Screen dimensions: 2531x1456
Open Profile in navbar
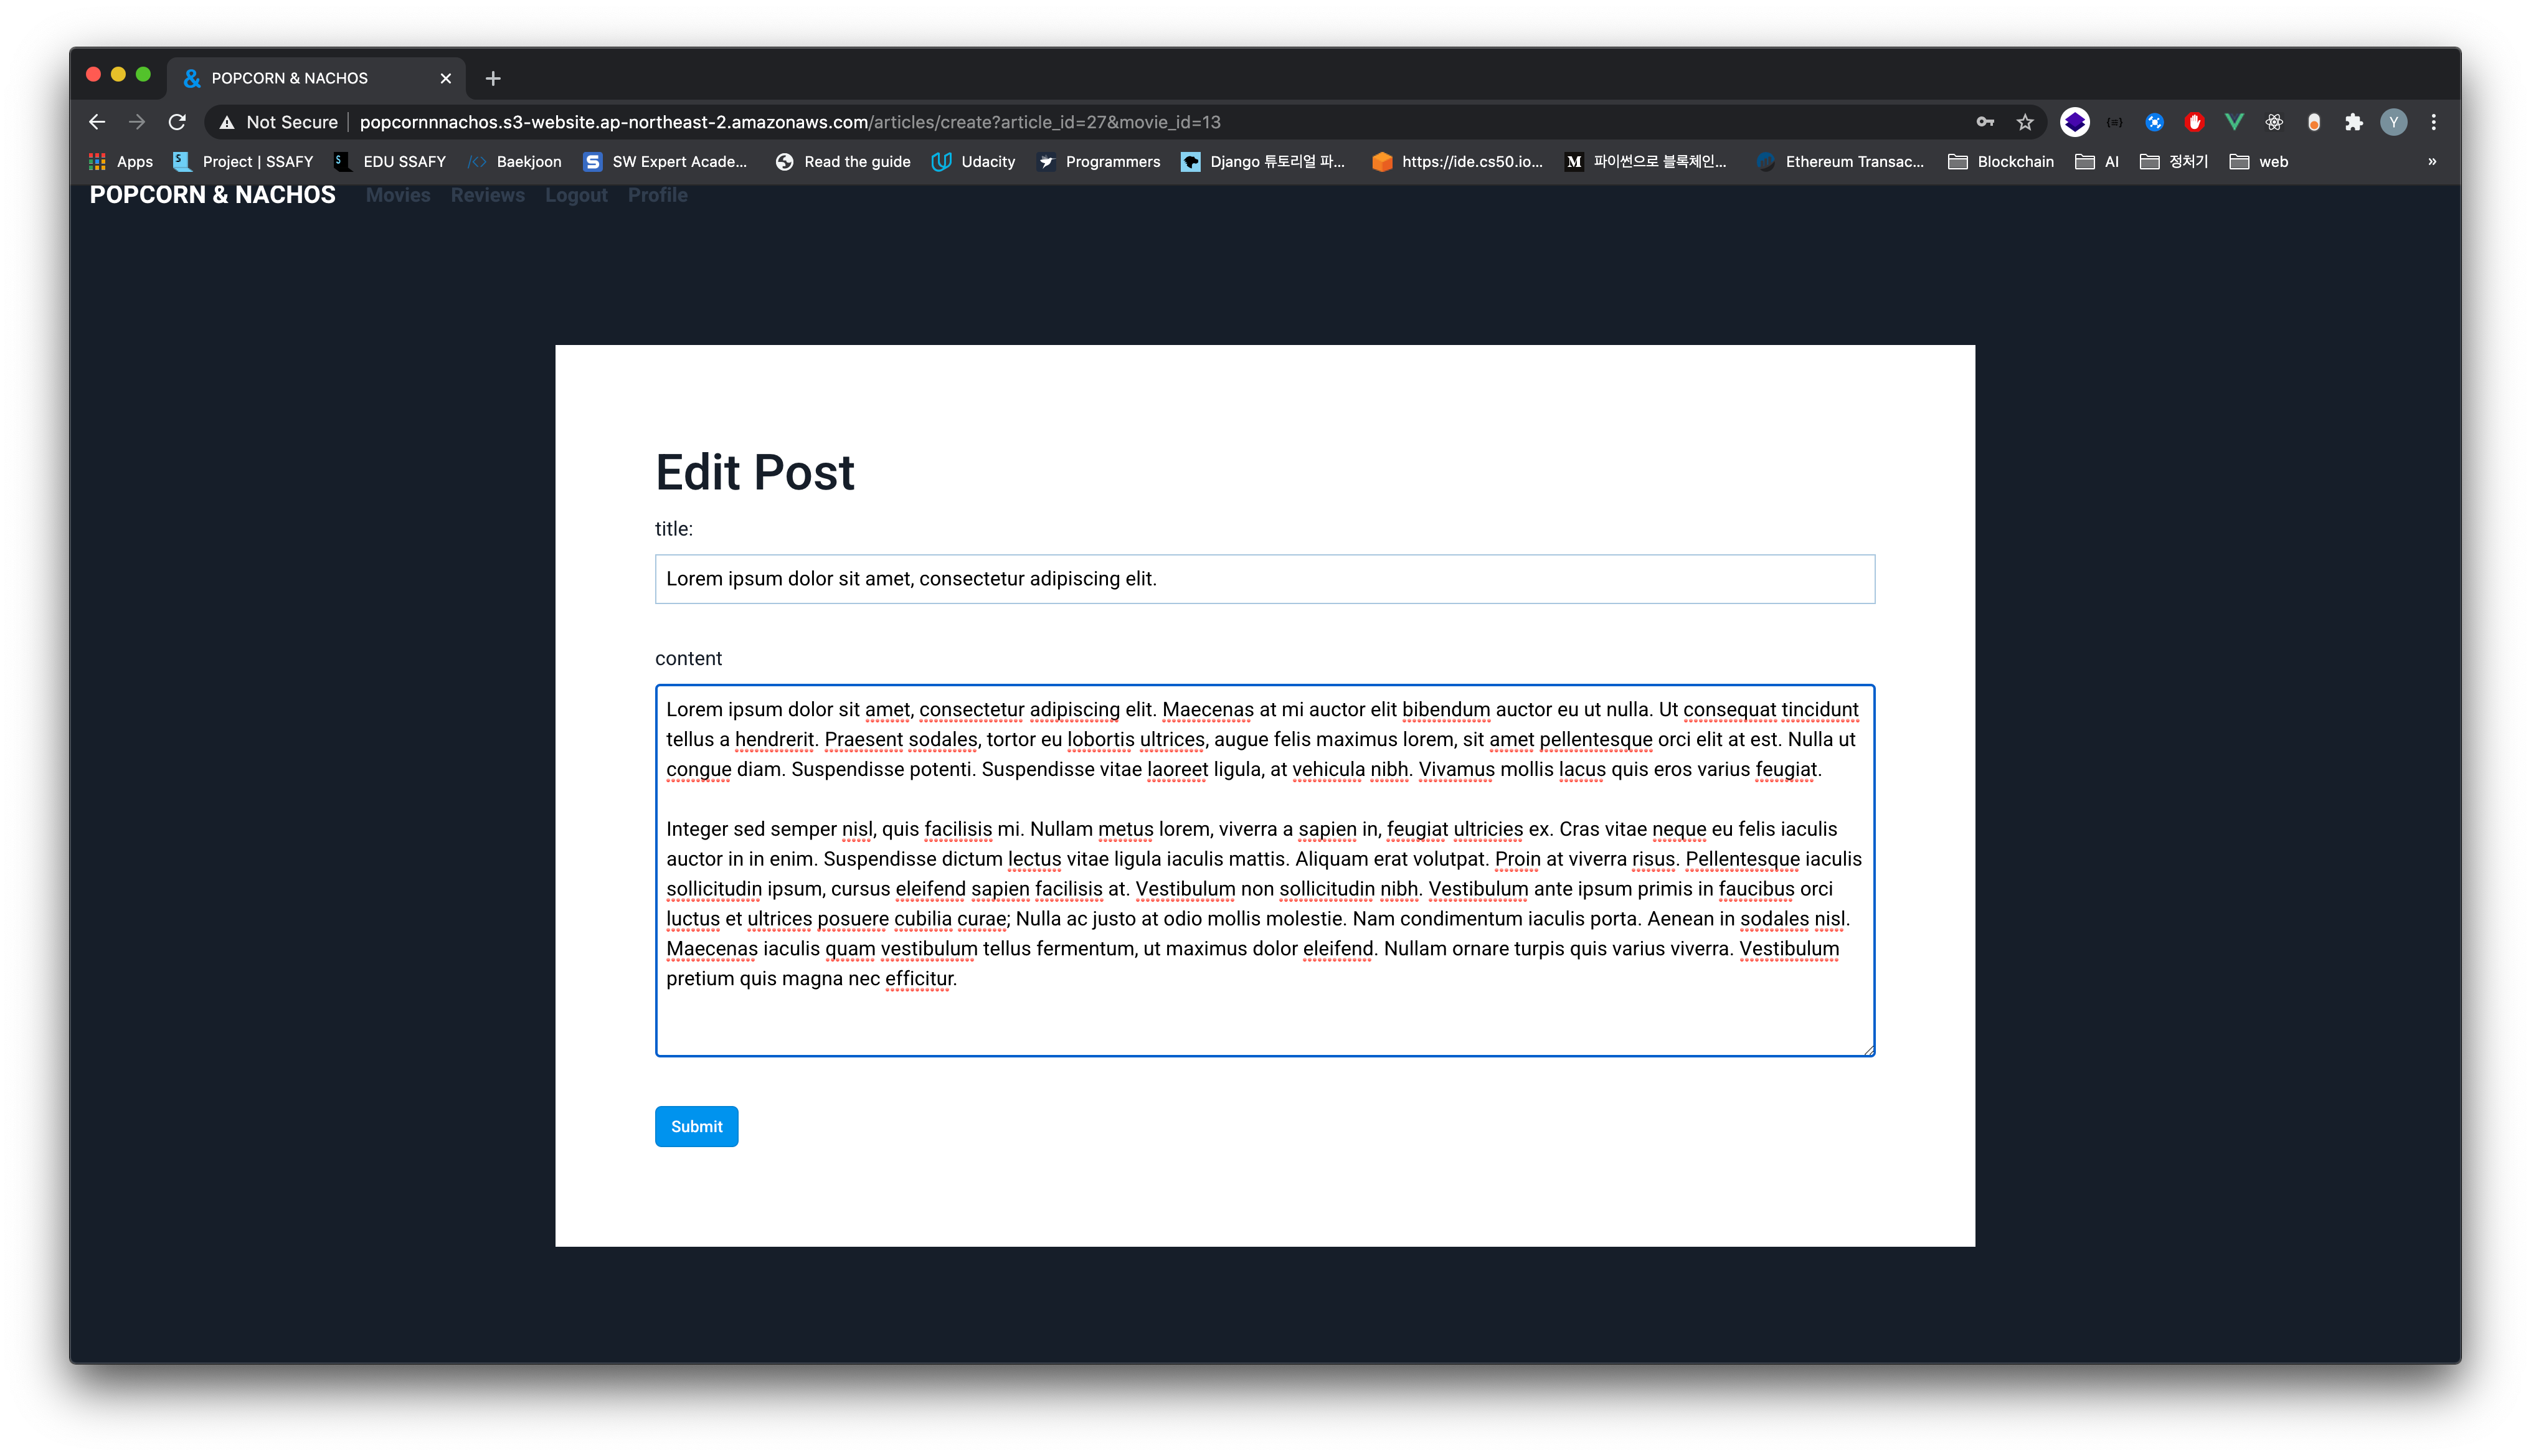pos(658,195)
